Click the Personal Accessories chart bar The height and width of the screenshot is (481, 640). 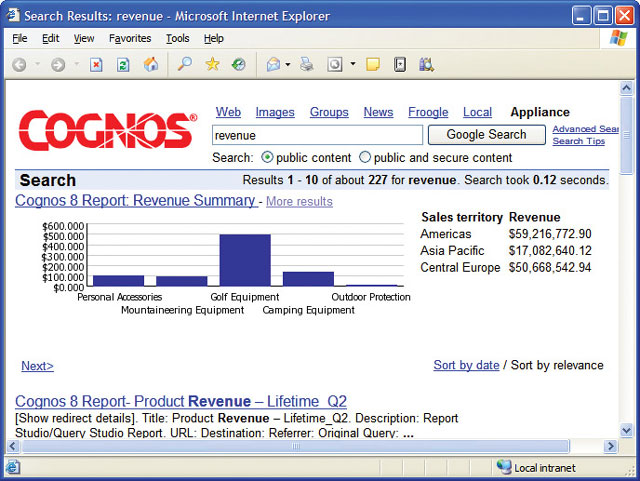(118, 281)
